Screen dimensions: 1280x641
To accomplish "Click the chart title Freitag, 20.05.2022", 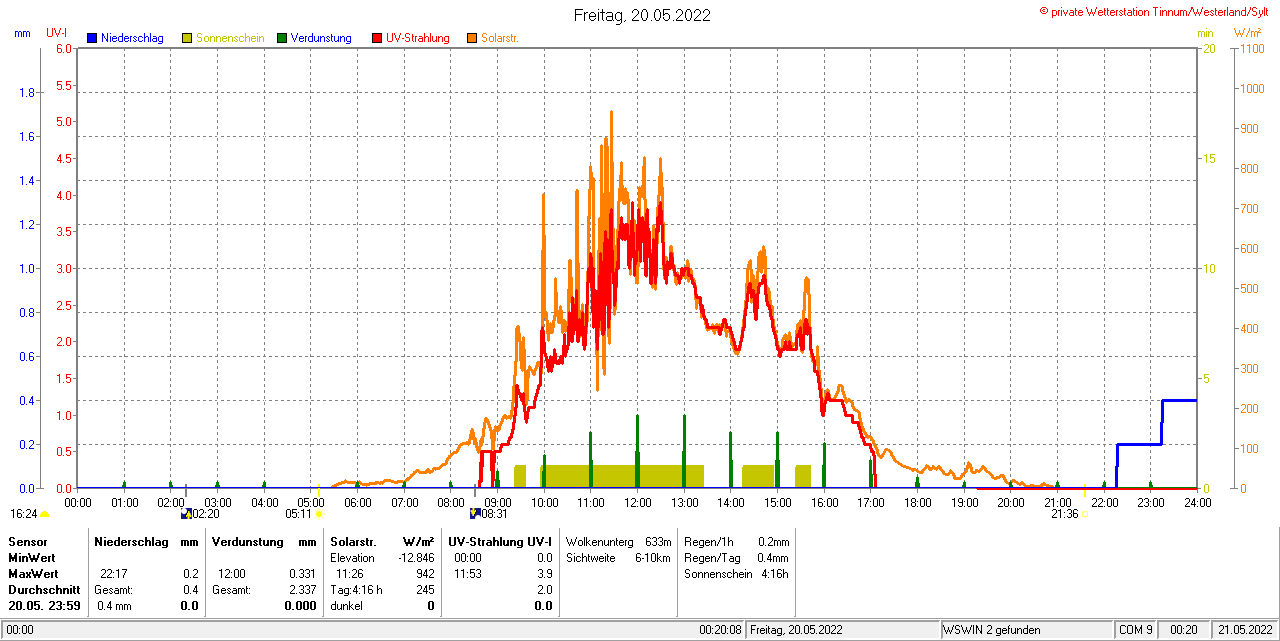I will (x=642, y=16).
